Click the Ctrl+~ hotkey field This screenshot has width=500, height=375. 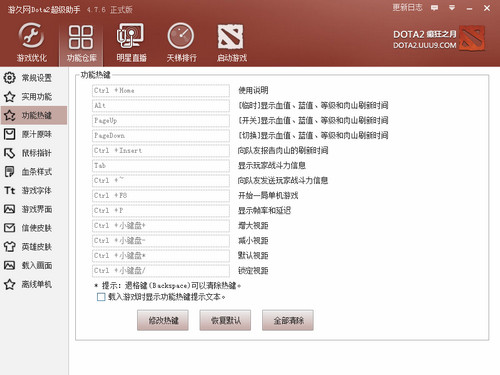(161, 181)
